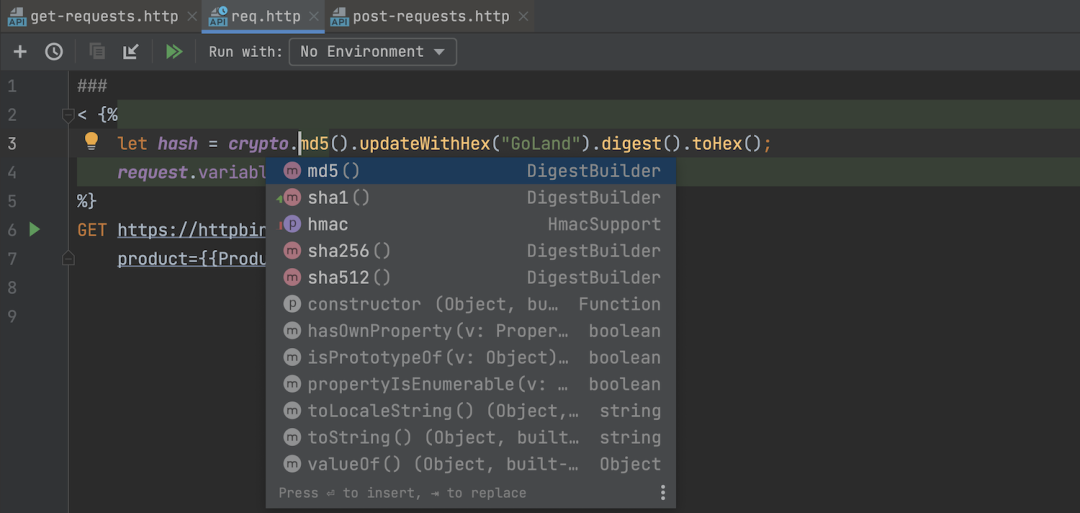Screen dimensions: 1080x513
Task: Click the copy icon in the toolbar
Action: point(97,52)
